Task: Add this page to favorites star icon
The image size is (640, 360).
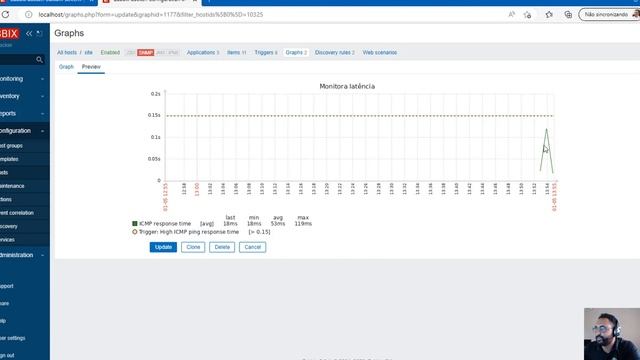Action: pyautogui.click(x=527, y=15)
